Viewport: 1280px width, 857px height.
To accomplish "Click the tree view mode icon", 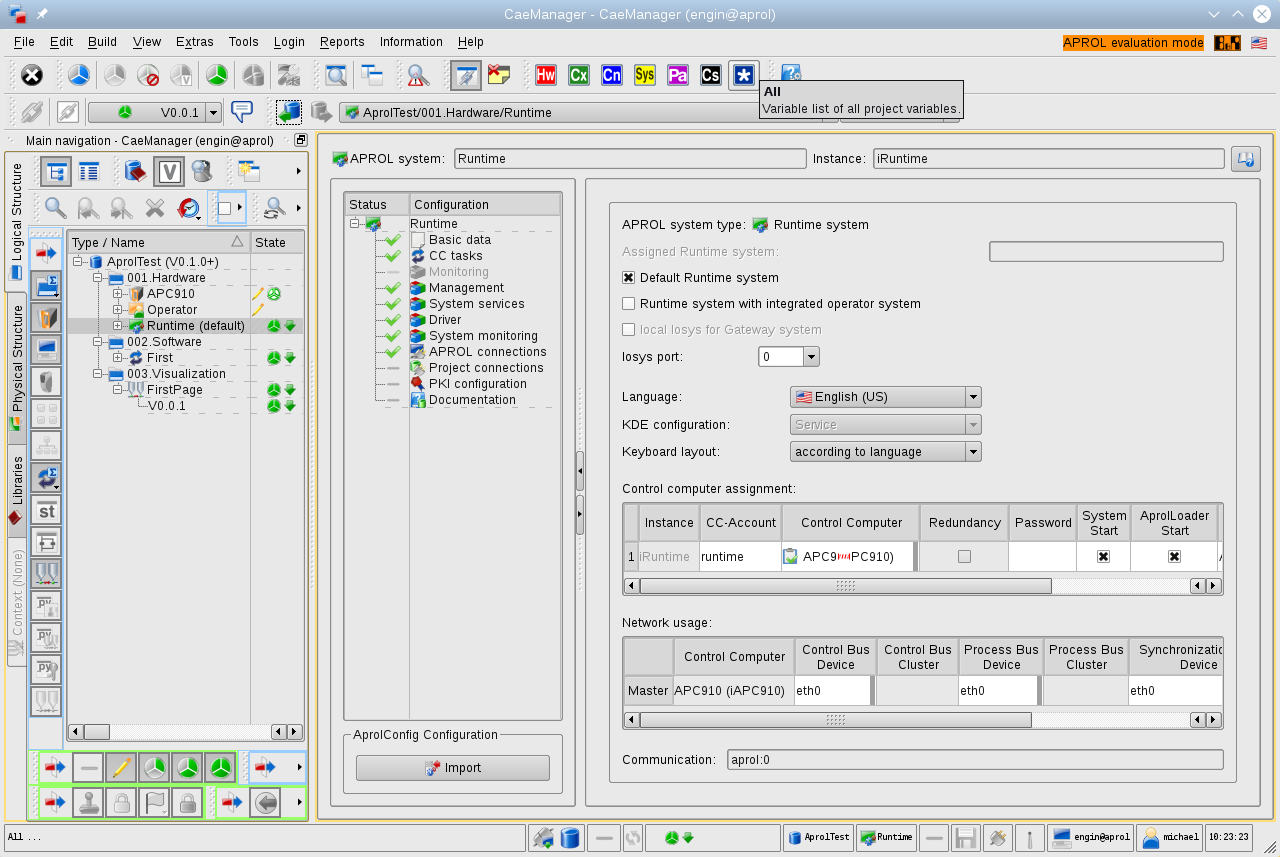I will point(56,172).
